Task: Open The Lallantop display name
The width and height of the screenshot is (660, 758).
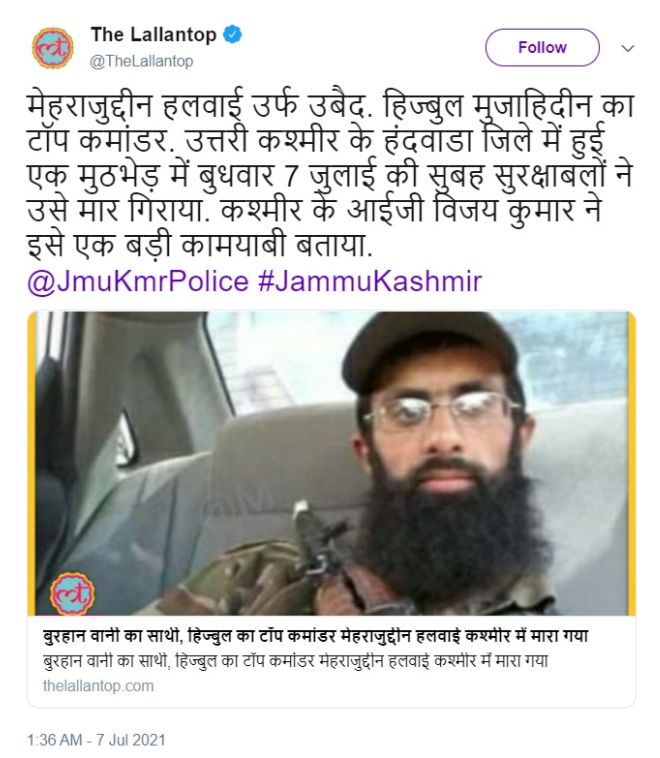Action: coord(154,35)
